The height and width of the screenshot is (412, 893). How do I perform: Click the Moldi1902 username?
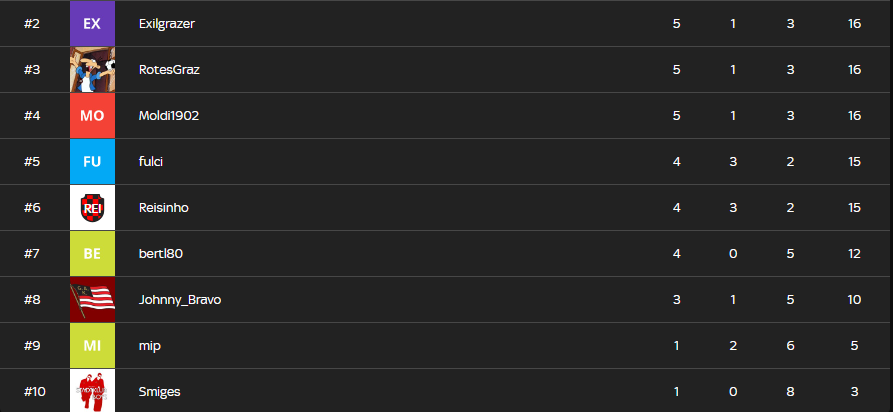[x=168, y=115]
